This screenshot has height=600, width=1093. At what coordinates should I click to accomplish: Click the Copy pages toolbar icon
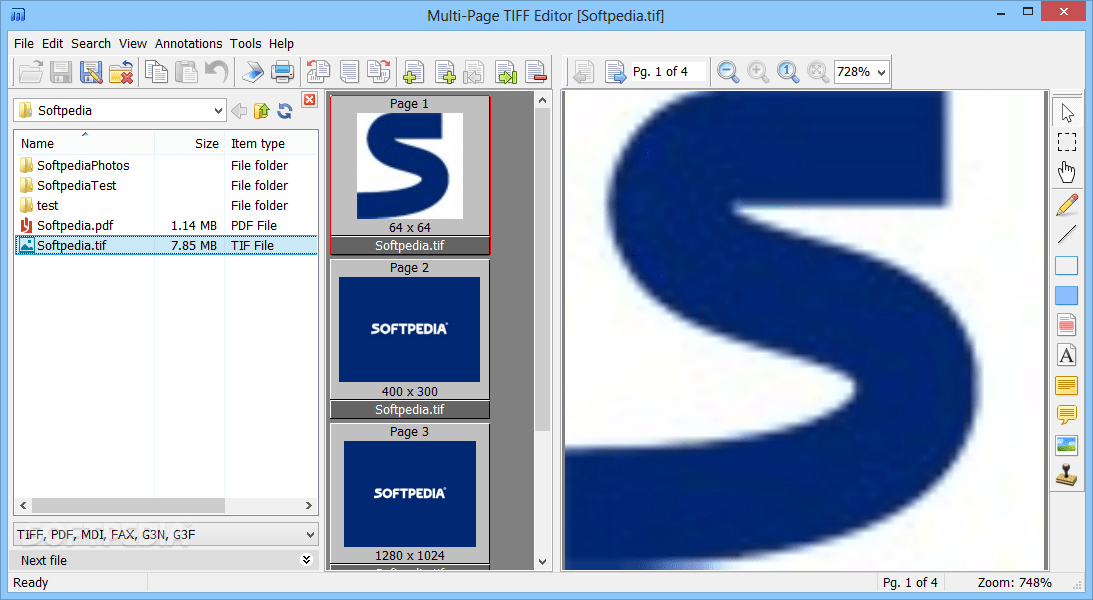[x=156, y=72]
